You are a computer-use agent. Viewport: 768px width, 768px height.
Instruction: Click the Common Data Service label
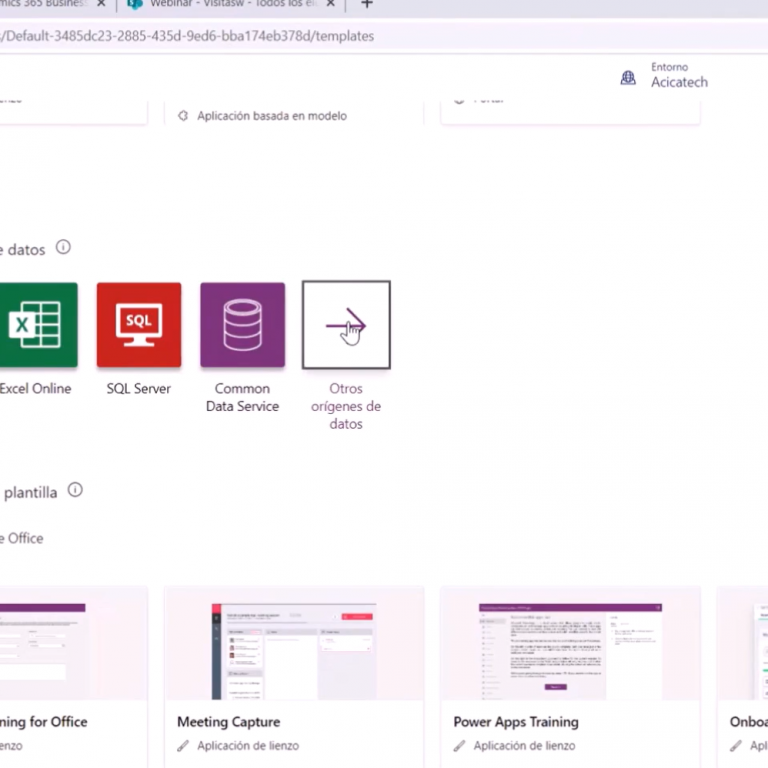242,397
